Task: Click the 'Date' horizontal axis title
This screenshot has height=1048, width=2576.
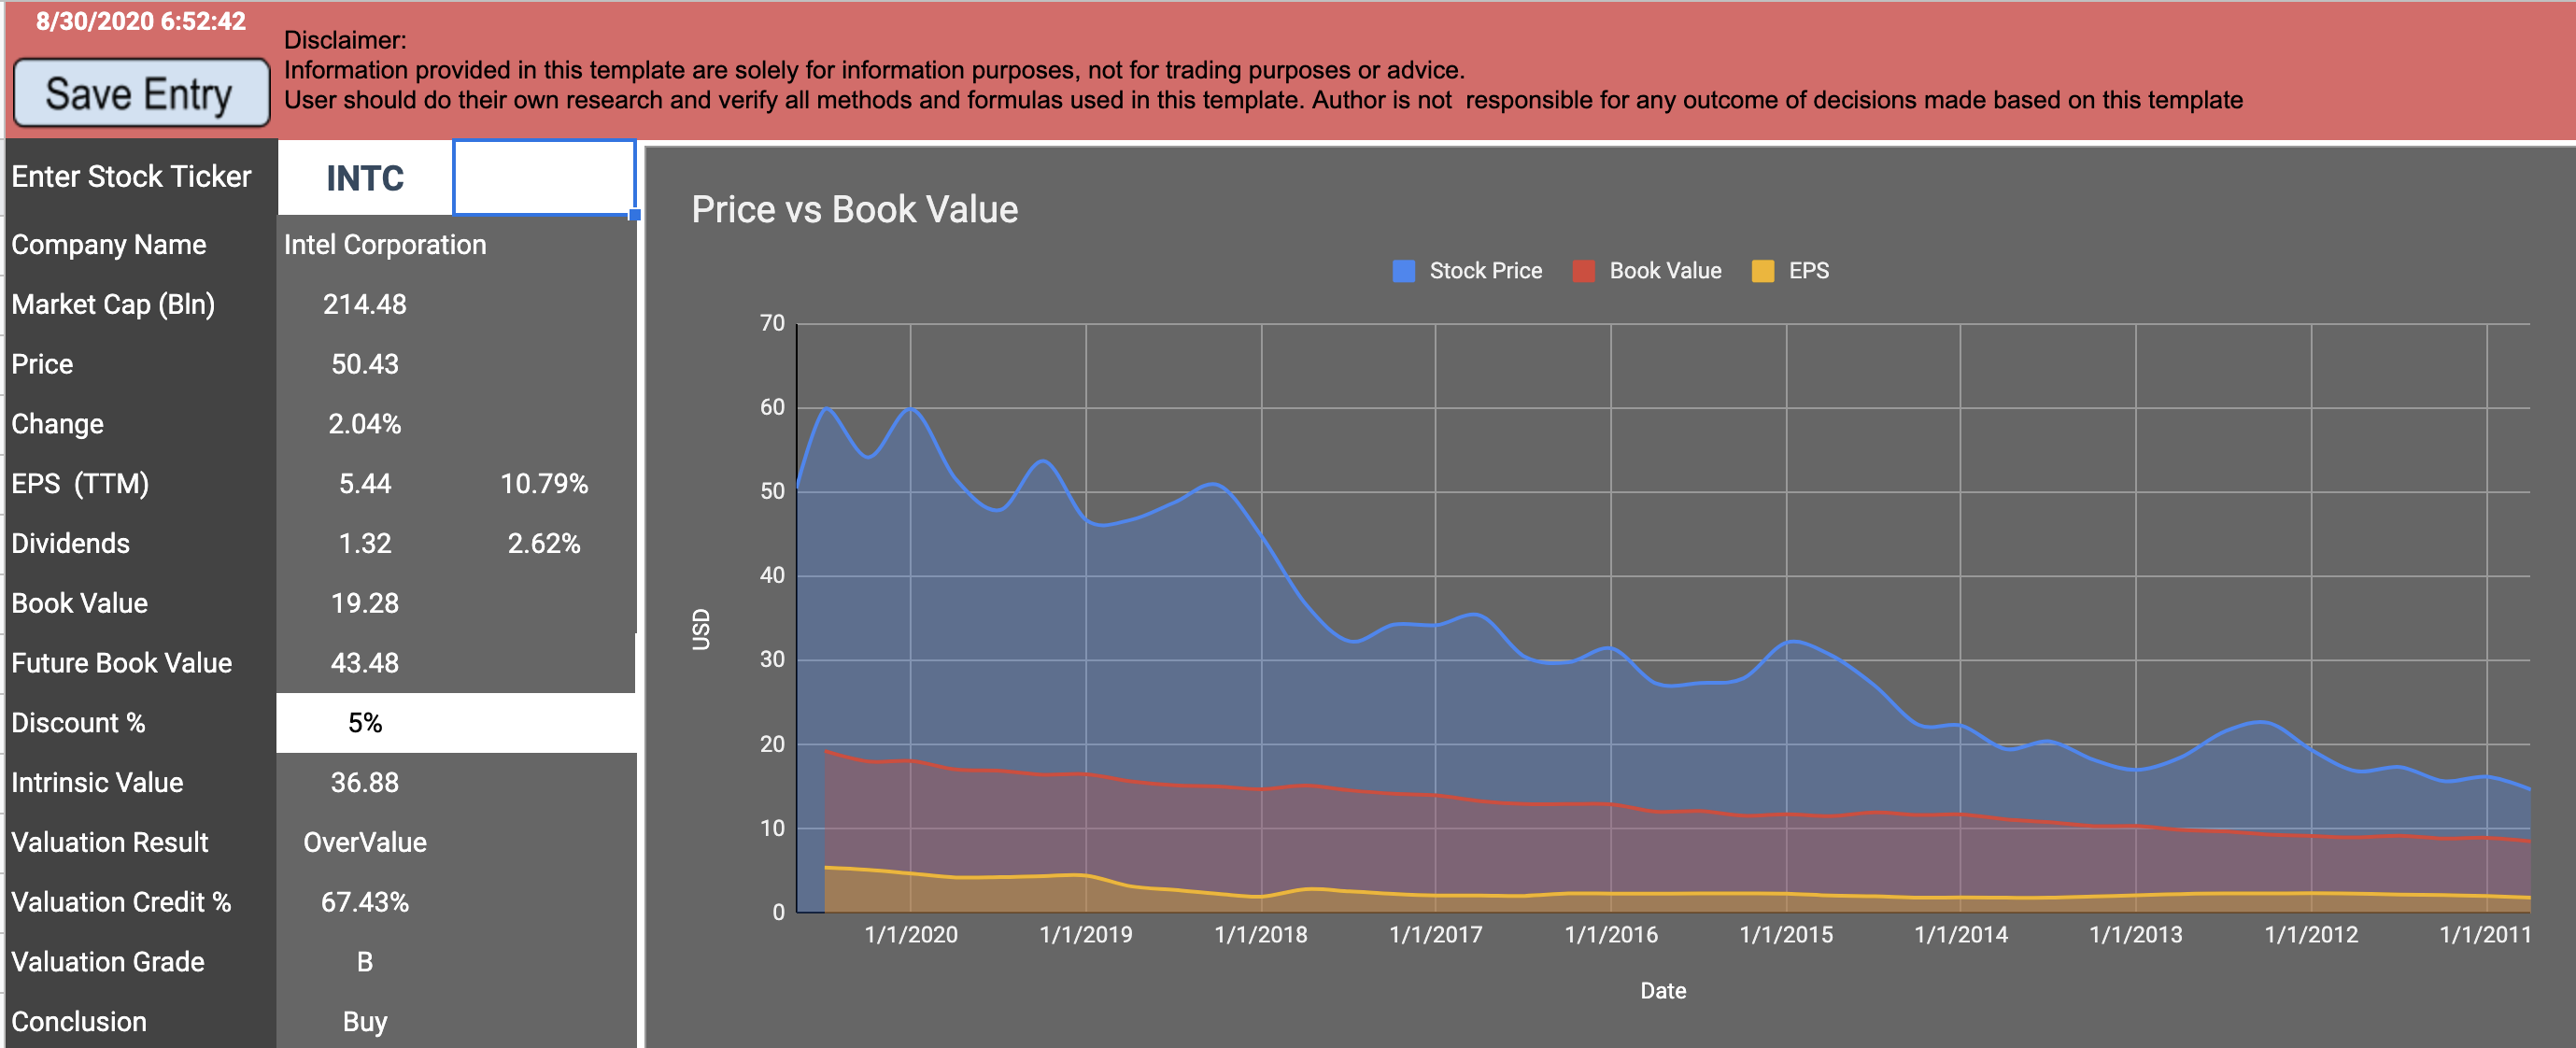Action: 1663,991
